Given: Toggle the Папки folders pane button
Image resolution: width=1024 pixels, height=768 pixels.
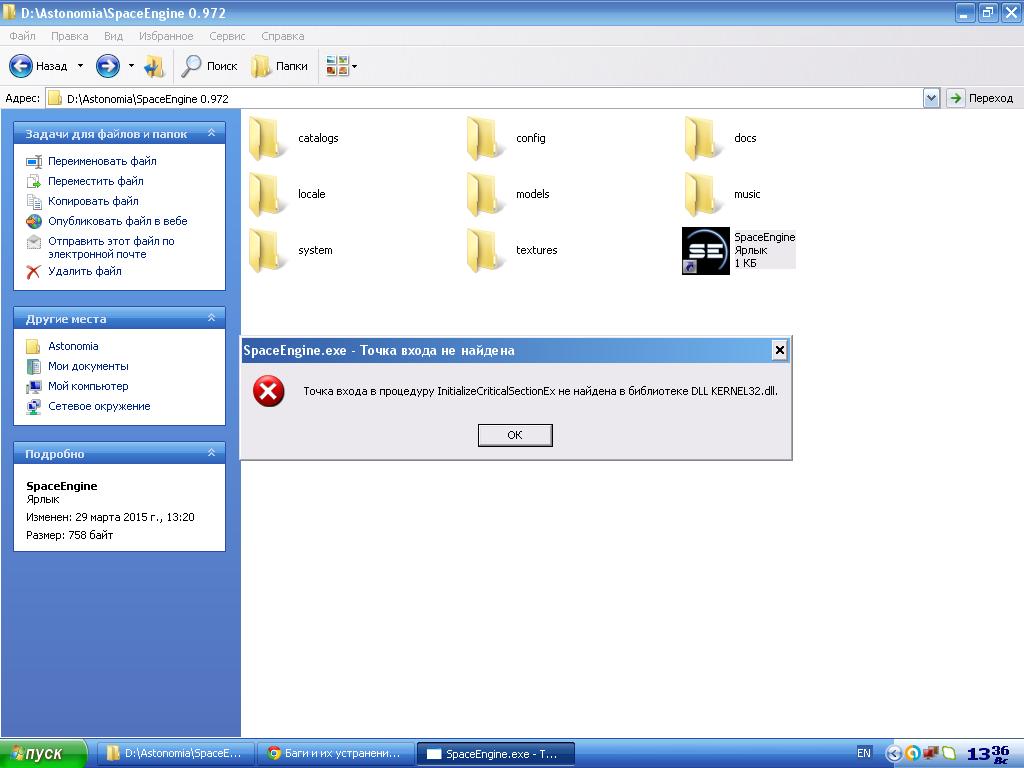Looking at the screenshot, I should pos(280,66).
